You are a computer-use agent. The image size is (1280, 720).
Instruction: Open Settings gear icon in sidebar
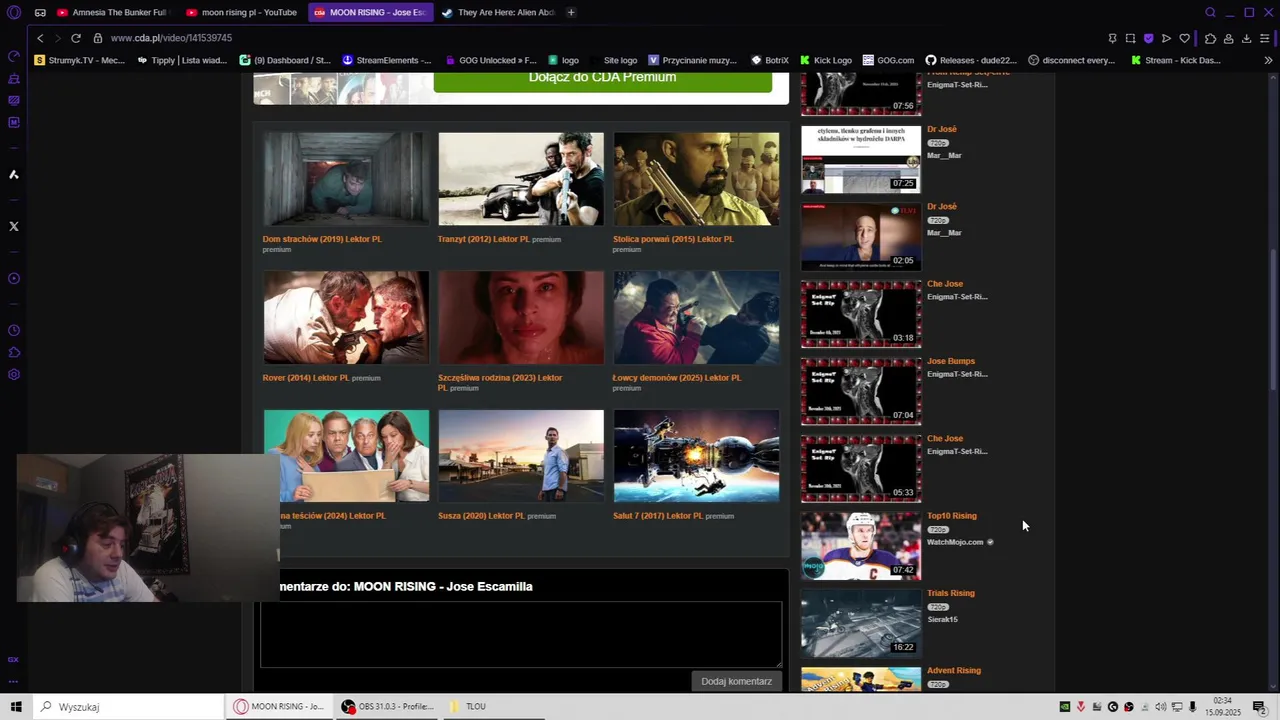[x=14, y=374]
